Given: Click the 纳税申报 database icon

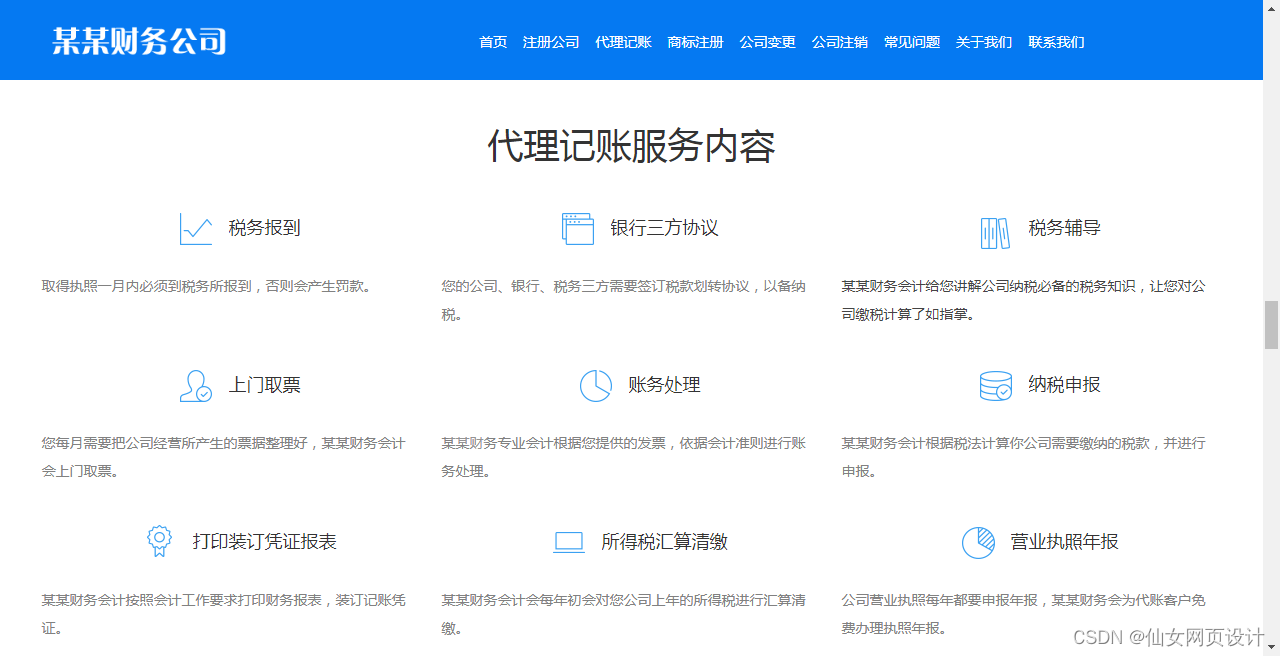Looking at the screenshot, I should 995,385.
